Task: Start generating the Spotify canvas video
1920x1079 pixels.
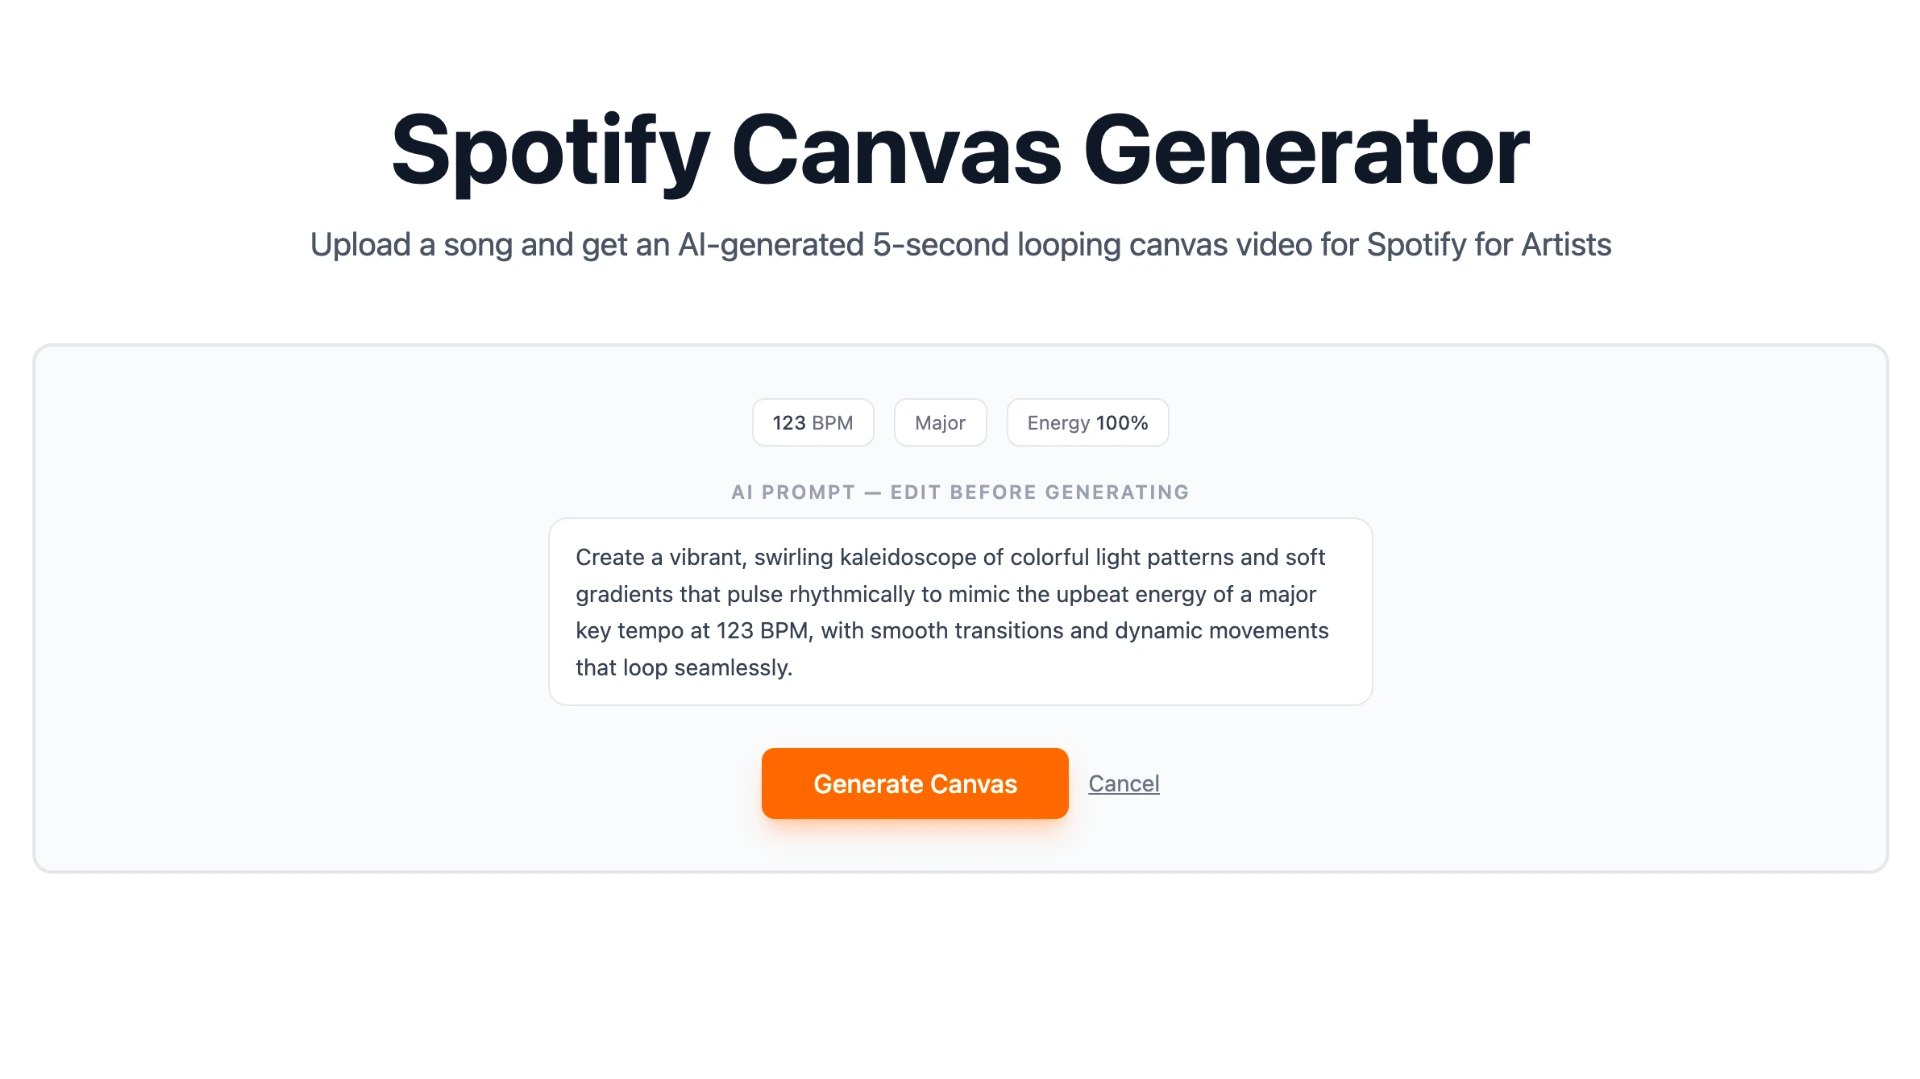Action: (x=914, y=783)
